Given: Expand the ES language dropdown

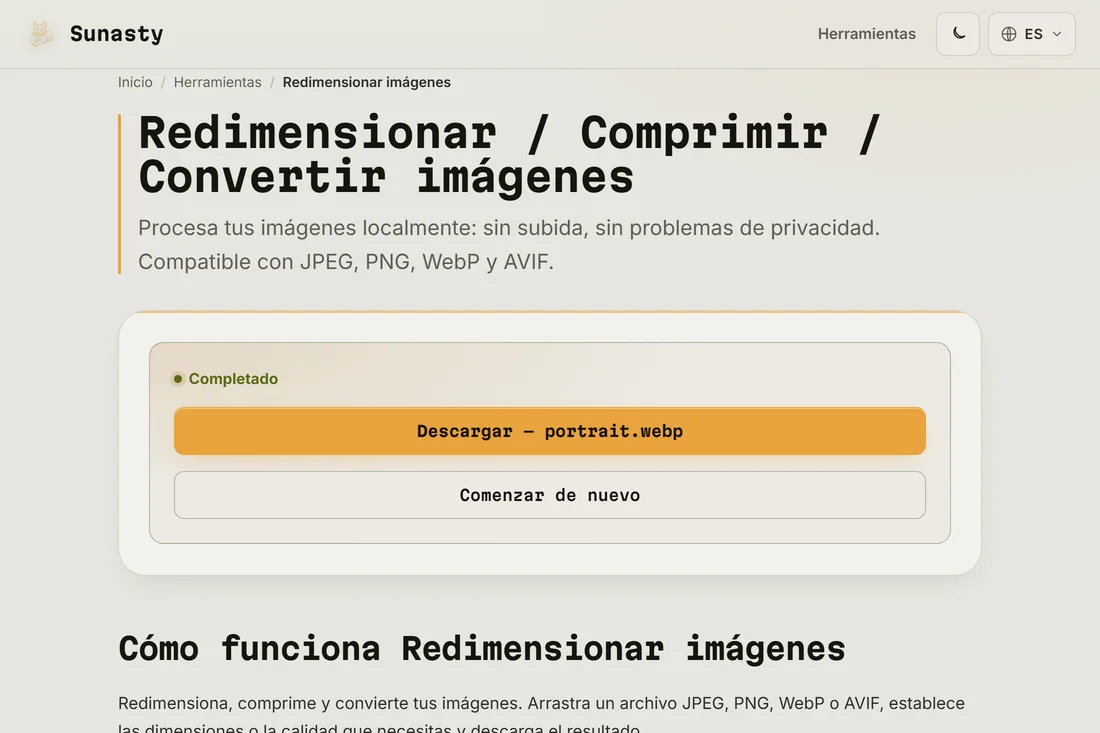Looking at the screenshot, I should click(x=1031, y=34).
